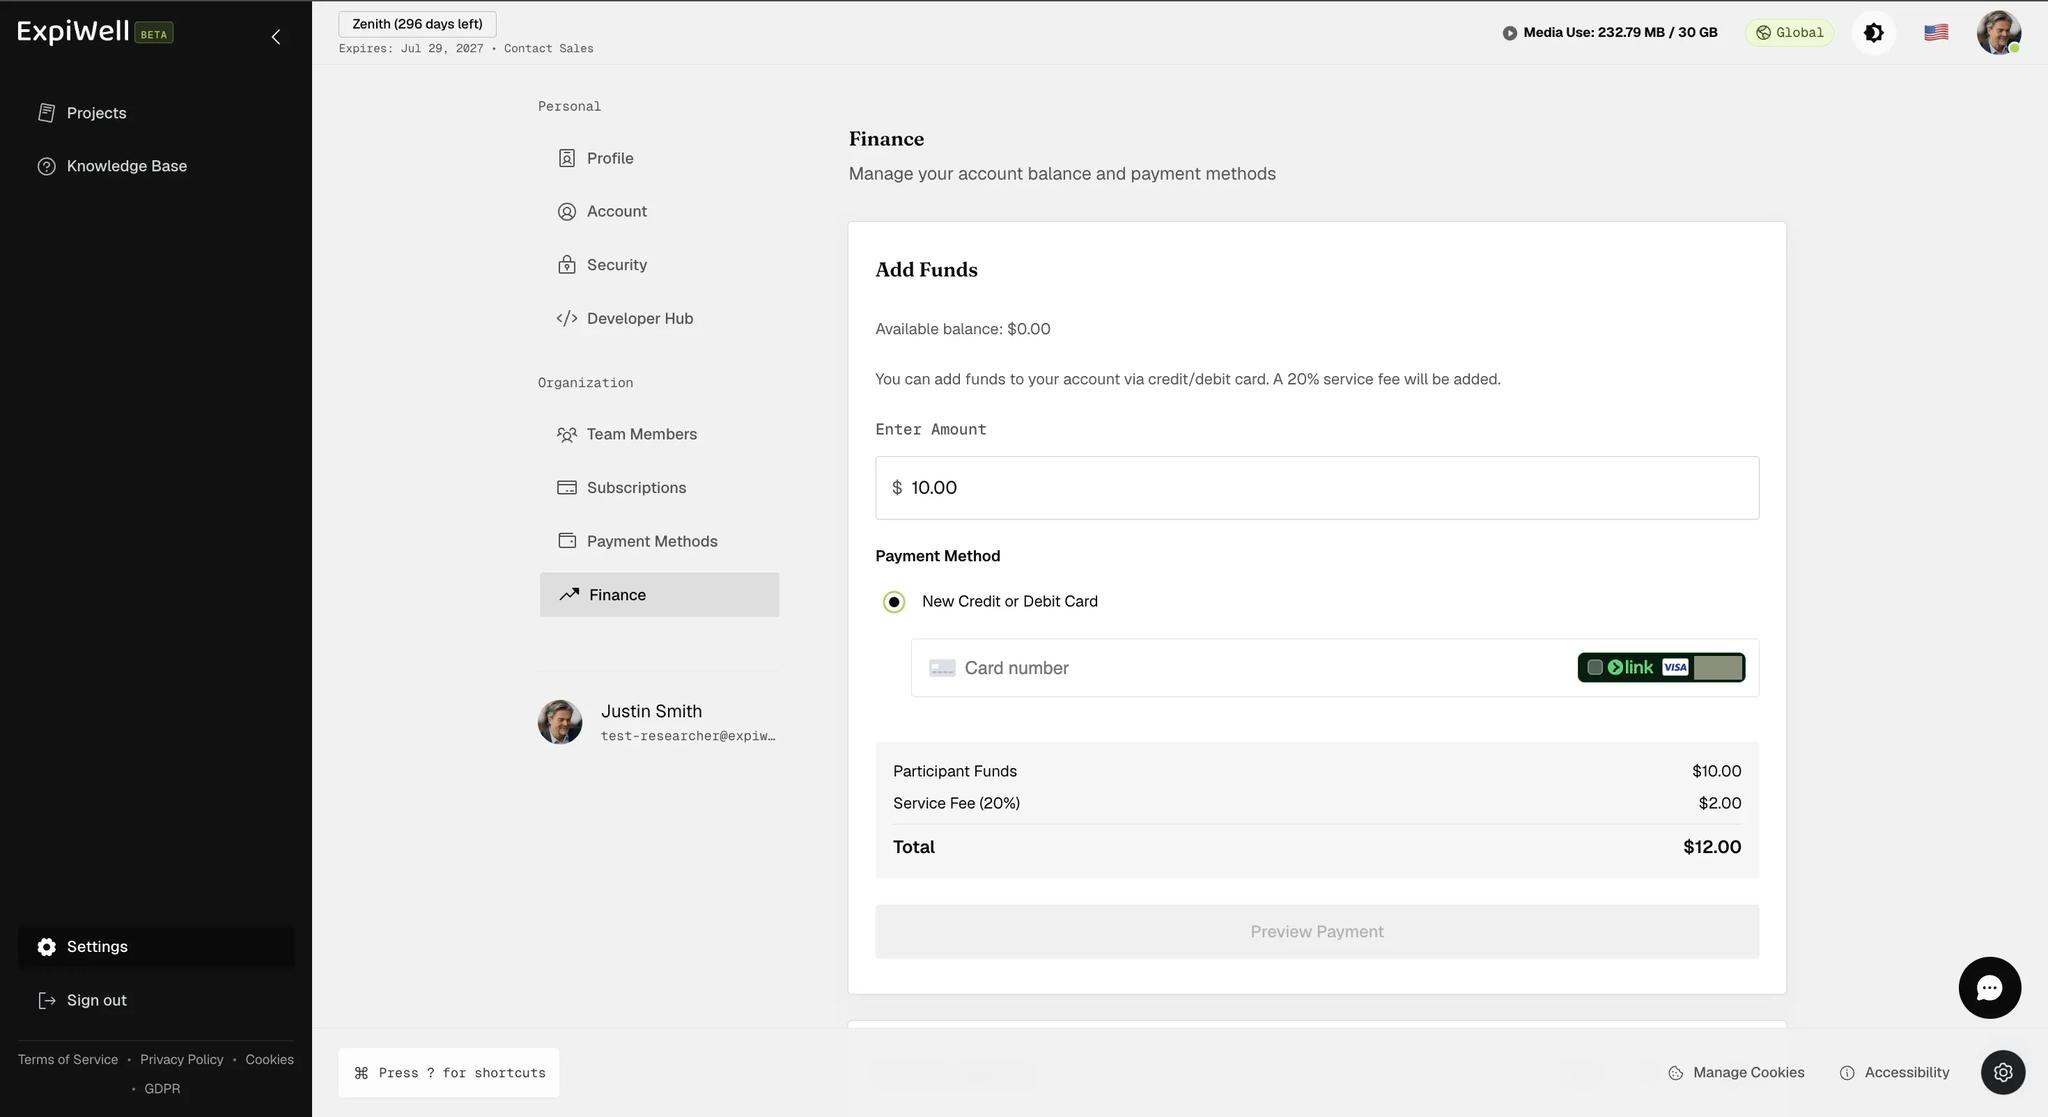Click the Zenith plan badge
The width and height of the screenshot is (2048, 1117).
click(x=417, y=24)
